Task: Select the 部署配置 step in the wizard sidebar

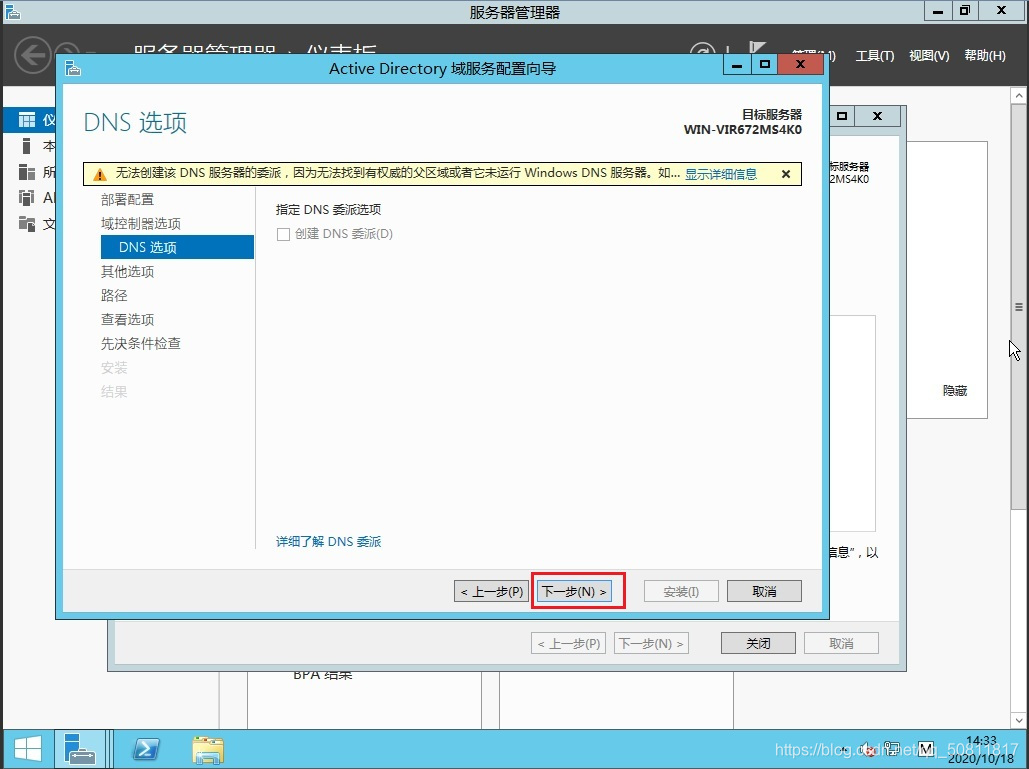Action: [x=127, y=199]
